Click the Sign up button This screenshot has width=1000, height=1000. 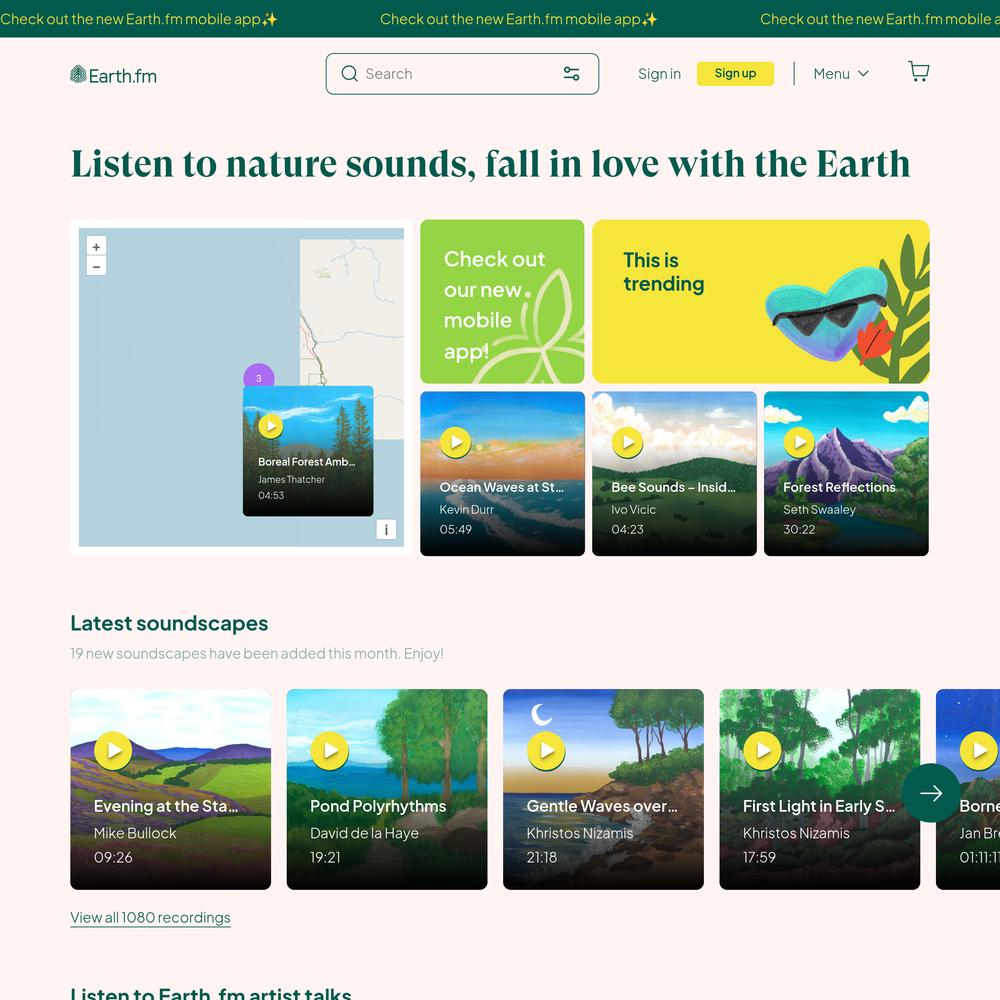tap(735, 73)
